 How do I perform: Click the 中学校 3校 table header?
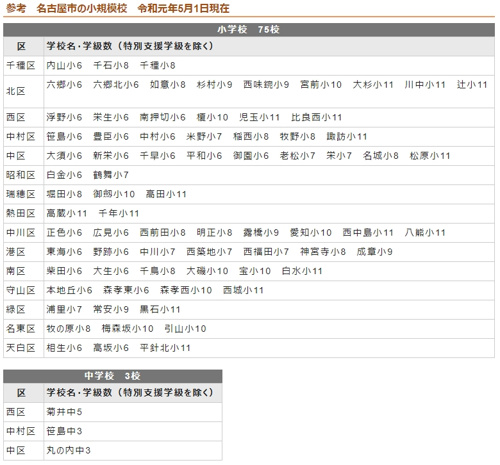[113, 376]
